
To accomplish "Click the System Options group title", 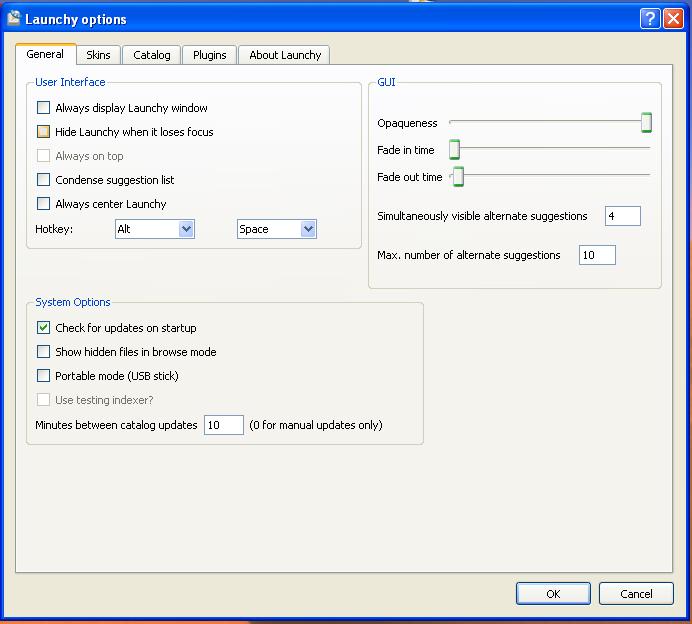I will point(73,302).
